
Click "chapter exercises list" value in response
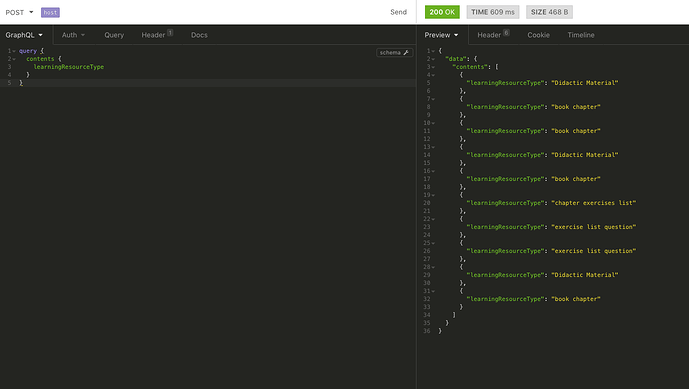594,203
